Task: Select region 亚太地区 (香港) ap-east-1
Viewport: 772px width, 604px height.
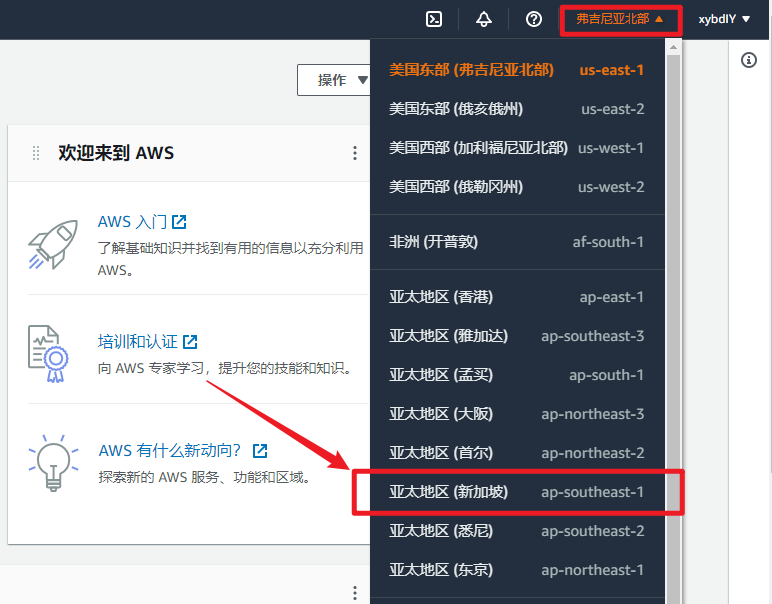Action: coord(517,297)
